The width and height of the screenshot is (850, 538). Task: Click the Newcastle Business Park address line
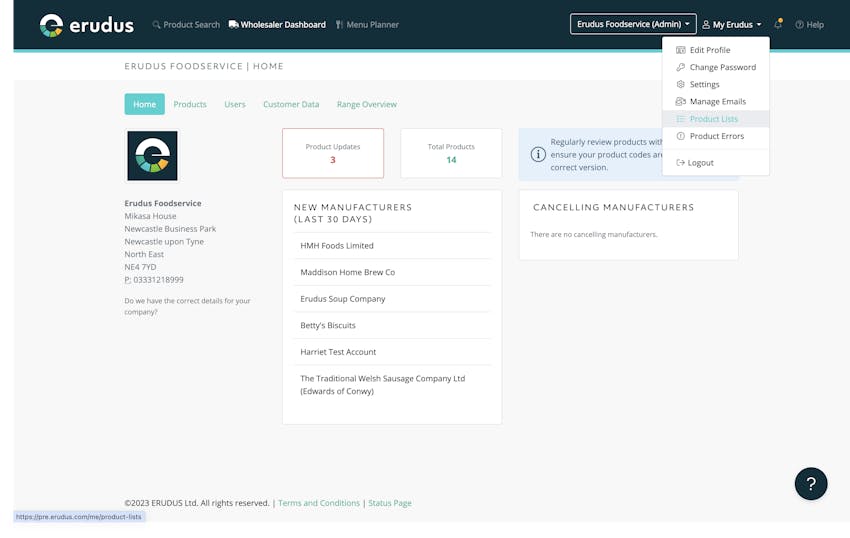pos(170,229)
